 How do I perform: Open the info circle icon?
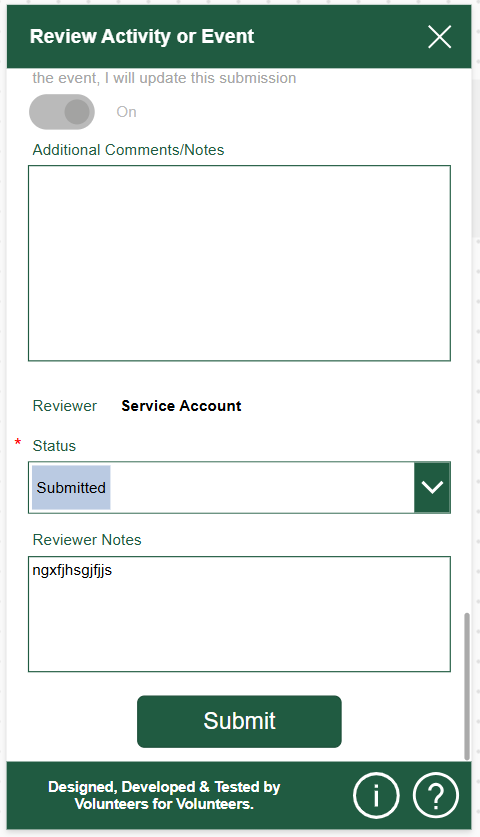(376, 795)
